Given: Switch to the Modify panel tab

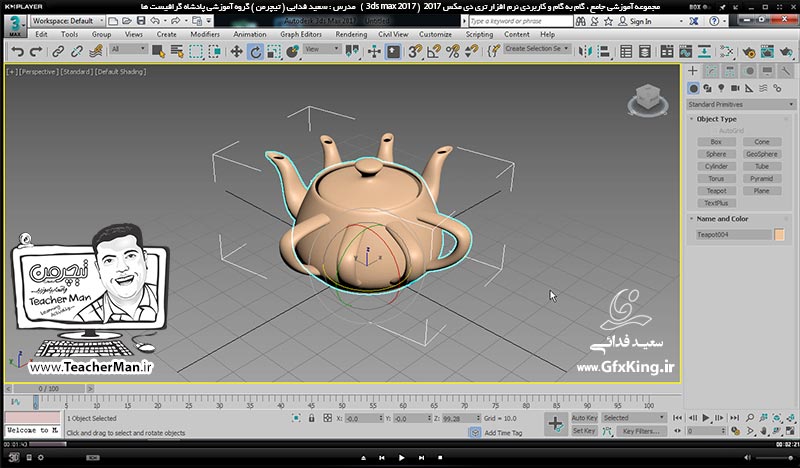Looking at the screenshot, I should point(711,71).
